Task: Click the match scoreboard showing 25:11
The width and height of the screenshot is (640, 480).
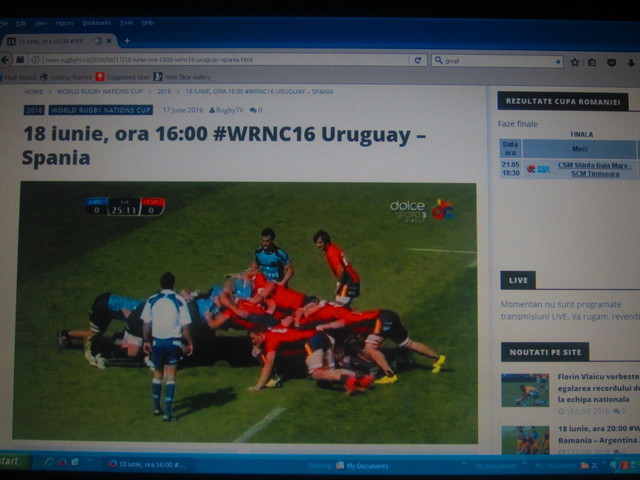Action: (124, 207)
